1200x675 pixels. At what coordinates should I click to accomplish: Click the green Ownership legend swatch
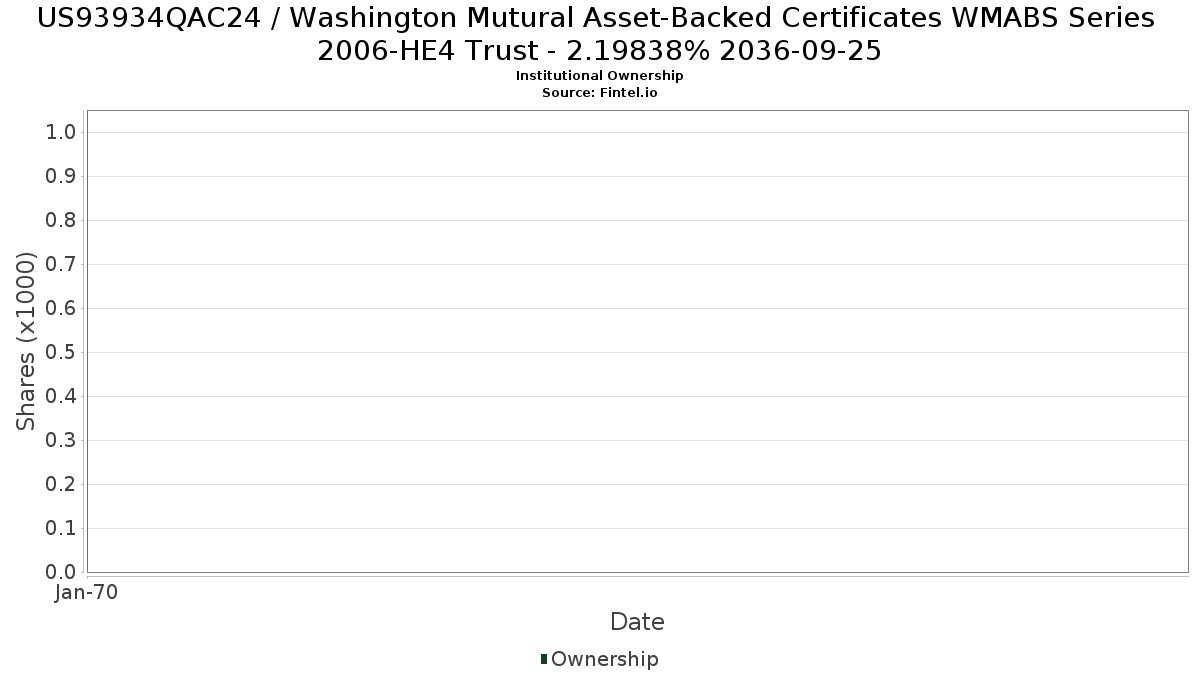544,659
